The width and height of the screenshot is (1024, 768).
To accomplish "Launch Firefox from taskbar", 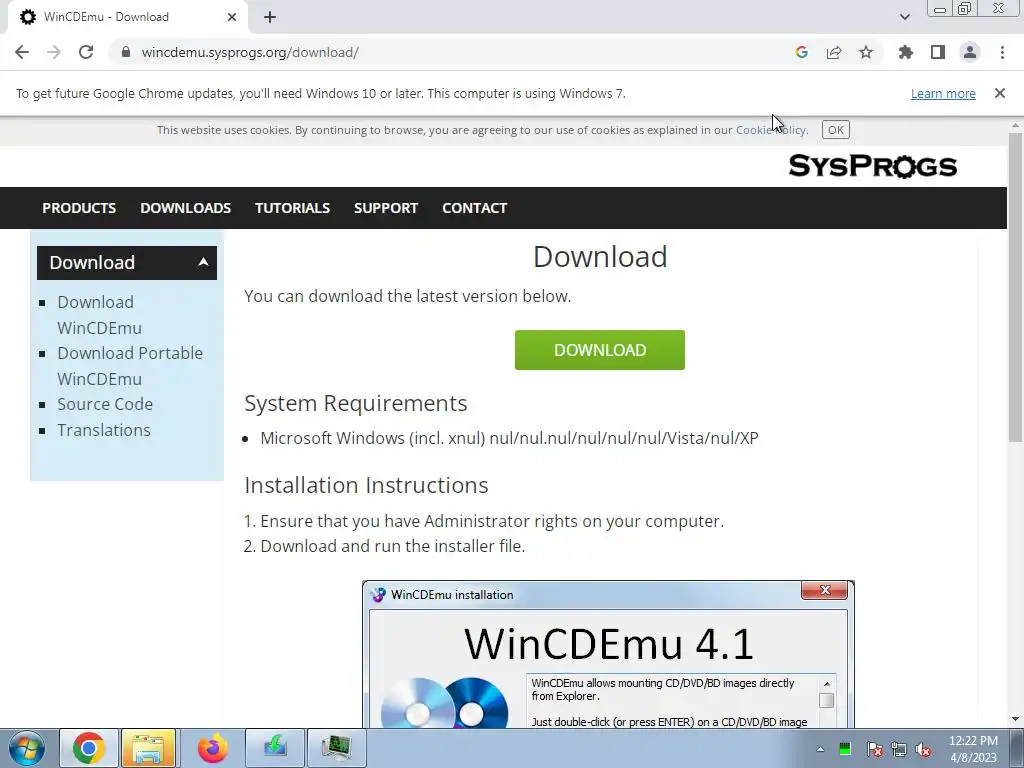I will (x=212, y=748).
